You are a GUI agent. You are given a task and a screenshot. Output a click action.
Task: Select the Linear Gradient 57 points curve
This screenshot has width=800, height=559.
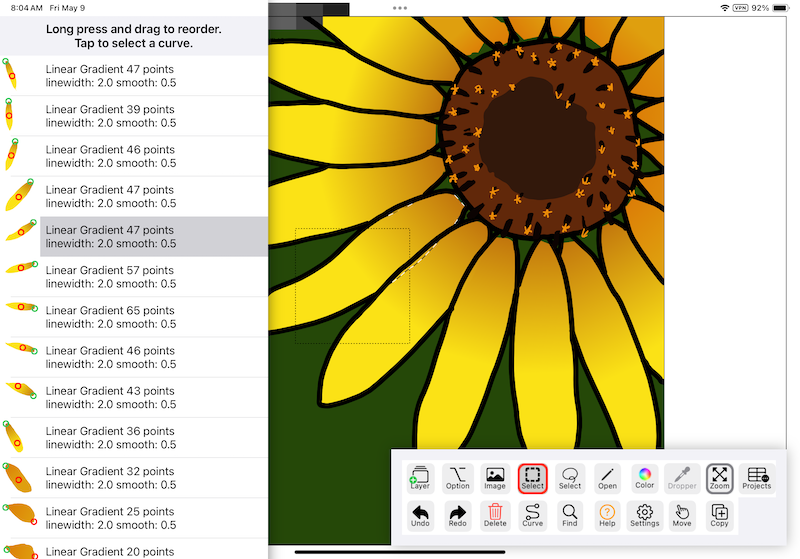(x=134, y=277)
